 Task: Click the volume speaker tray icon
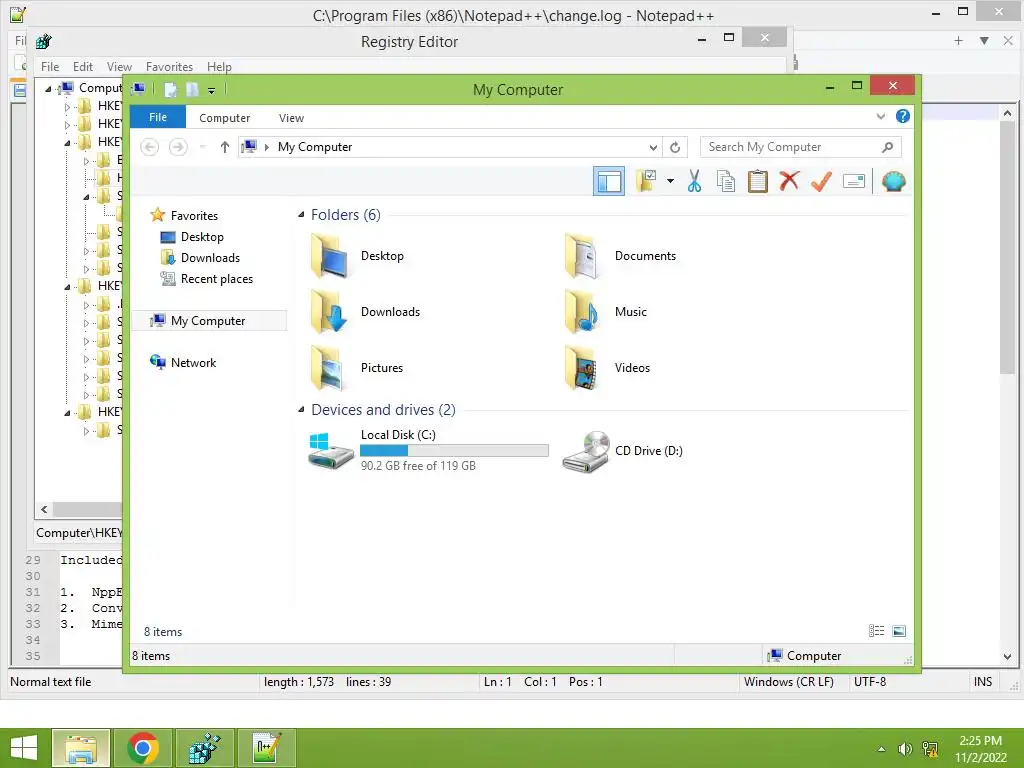point(904,749)
